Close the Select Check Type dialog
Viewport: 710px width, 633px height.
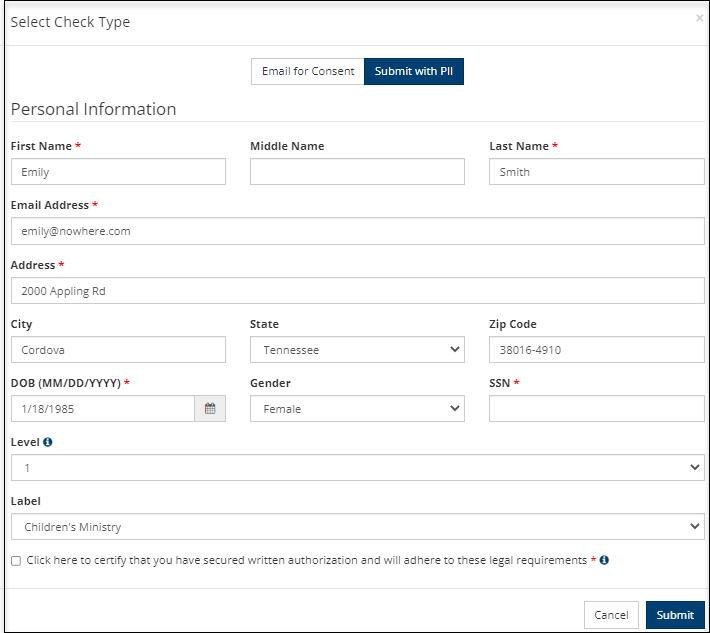pyautogui.click(x=700, y=18)
